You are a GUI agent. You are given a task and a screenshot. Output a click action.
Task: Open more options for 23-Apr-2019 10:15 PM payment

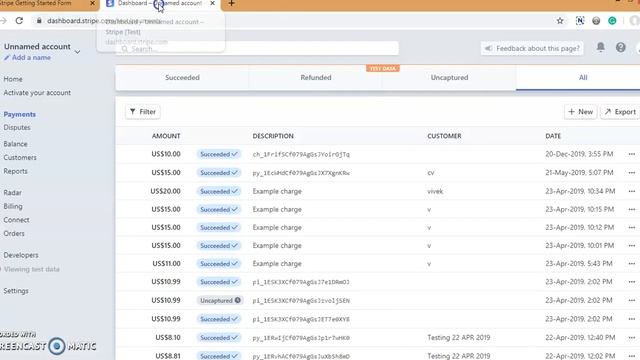point(631,209)
